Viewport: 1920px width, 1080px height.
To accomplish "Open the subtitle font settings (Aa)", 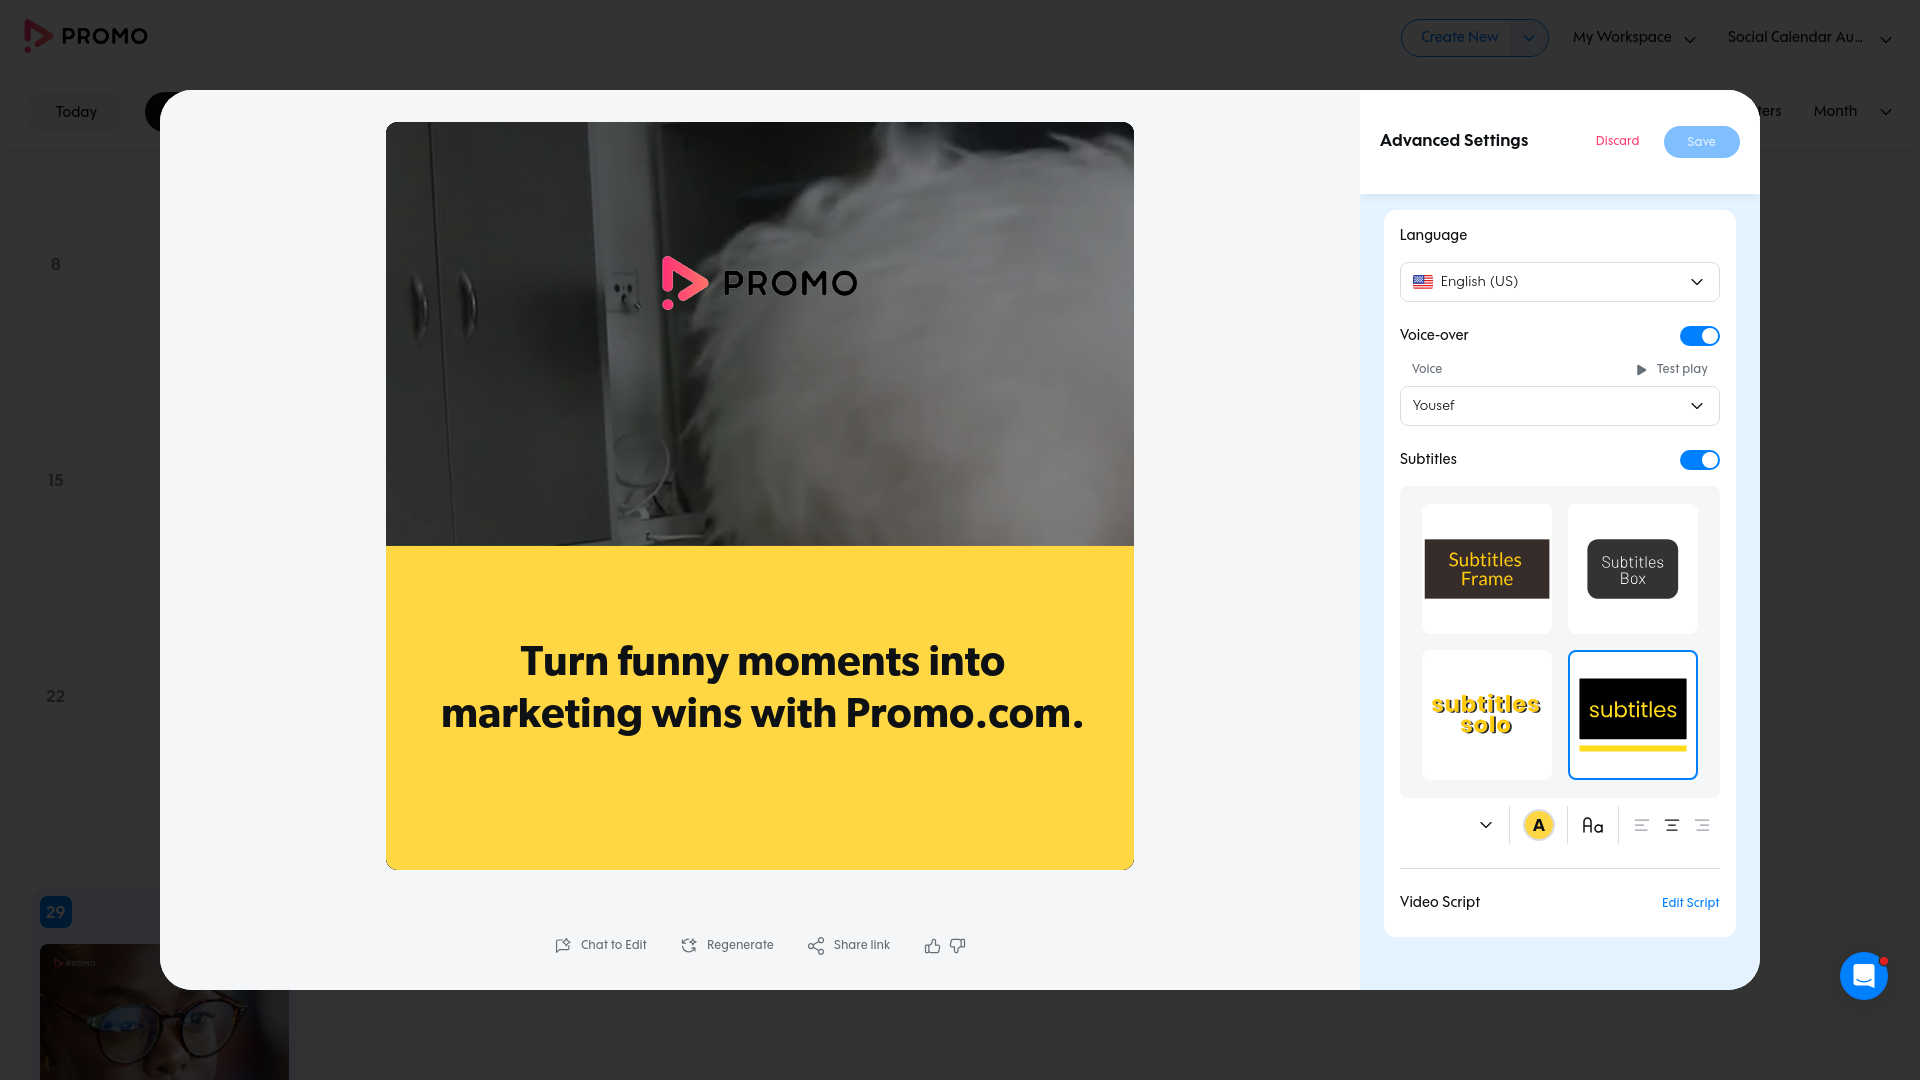I will click(1593, 825).
